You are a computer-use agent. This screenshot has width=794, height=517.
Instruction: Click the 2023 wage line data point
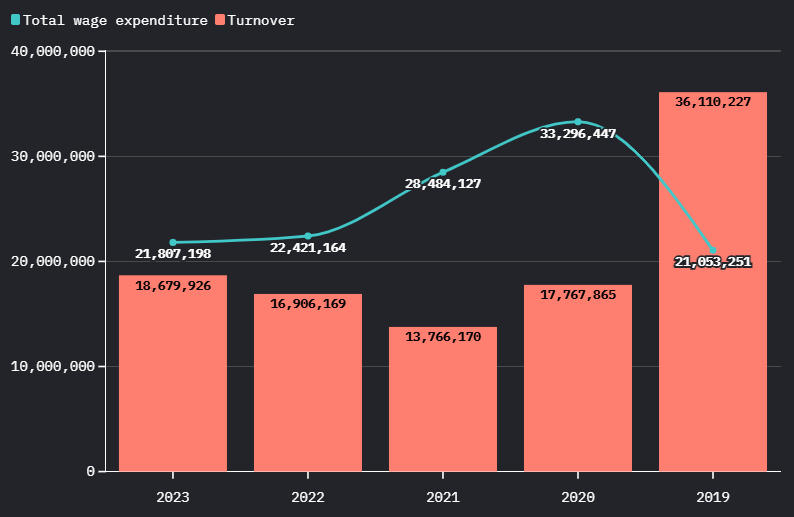(173, 242)
